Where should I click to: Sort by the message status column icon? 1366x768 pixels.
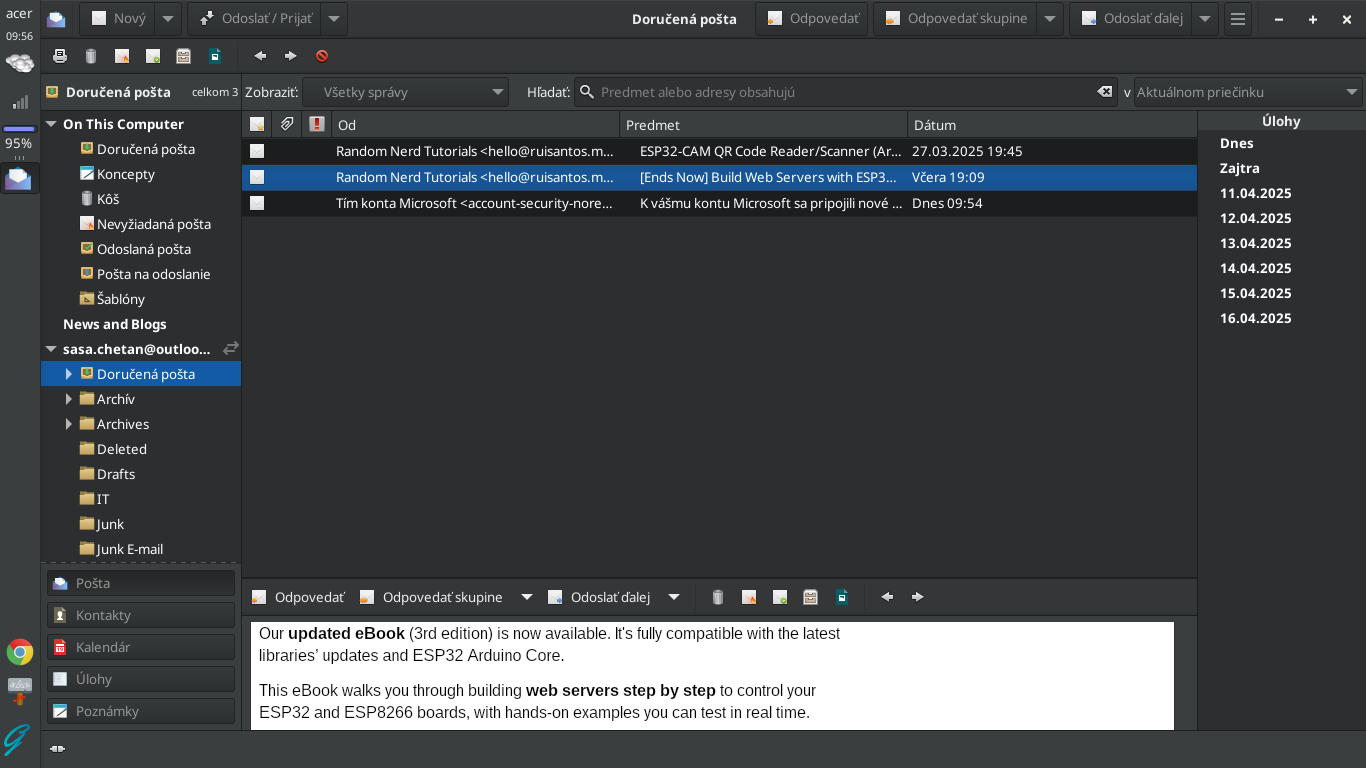pyautogui.click(x=257, y=125)
